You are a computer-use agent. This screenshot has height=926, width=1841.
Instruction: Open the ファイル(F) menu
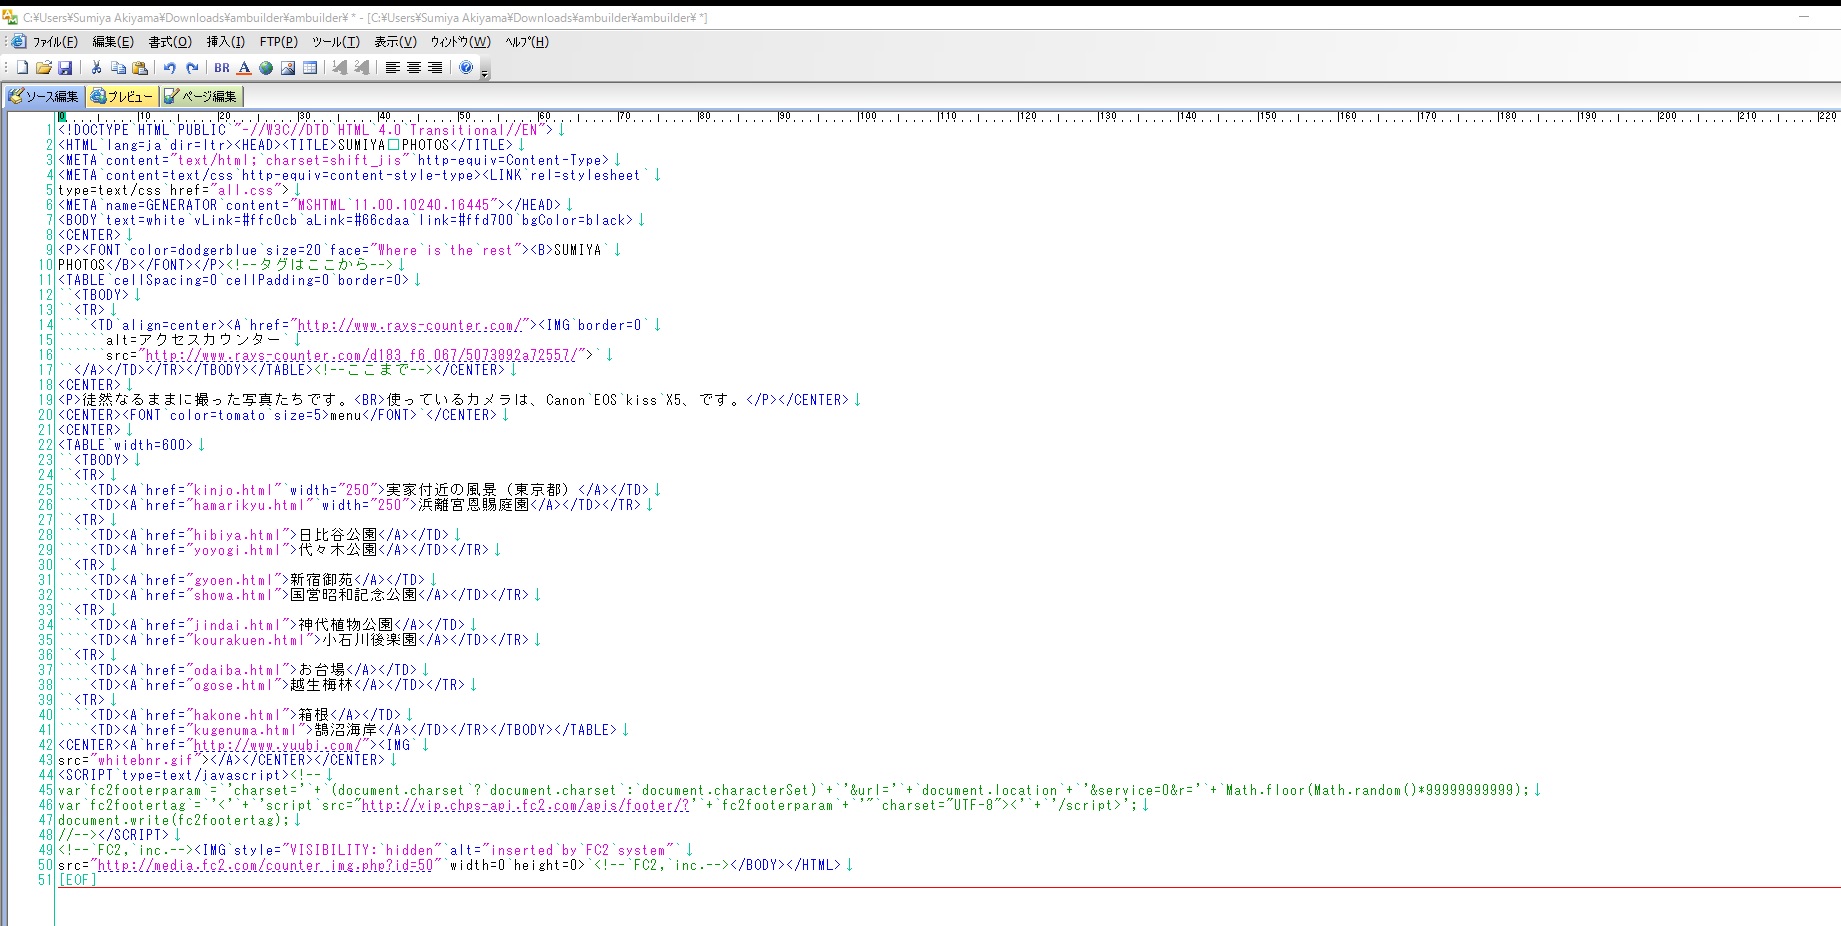click(x=55, y=42)
